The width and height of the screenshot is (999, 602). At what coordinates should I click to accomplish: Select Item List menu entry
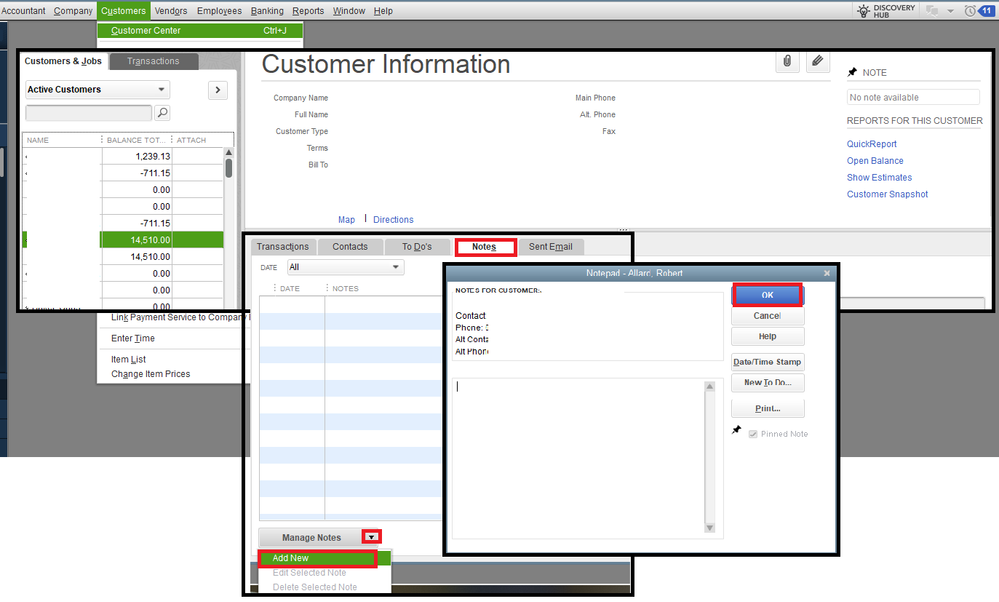tap(128, 359)
